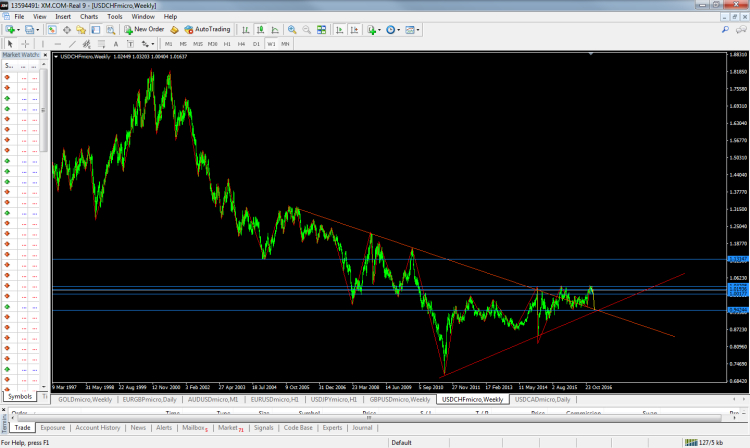Image resolution: width=750 pixels, height=448 pixels.
Task: Open the Charts menu
Action: click(89, 16)
